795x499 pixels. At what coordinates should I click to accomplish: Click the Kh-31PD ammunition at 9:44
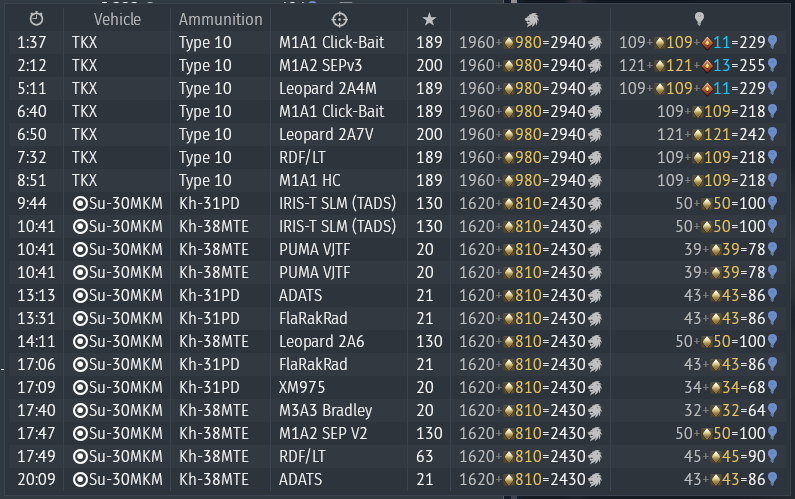[x=209, y=203]
